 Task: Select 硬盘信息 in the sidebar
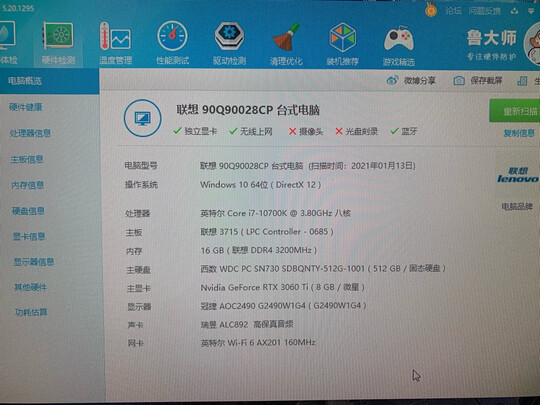point(28,211)
